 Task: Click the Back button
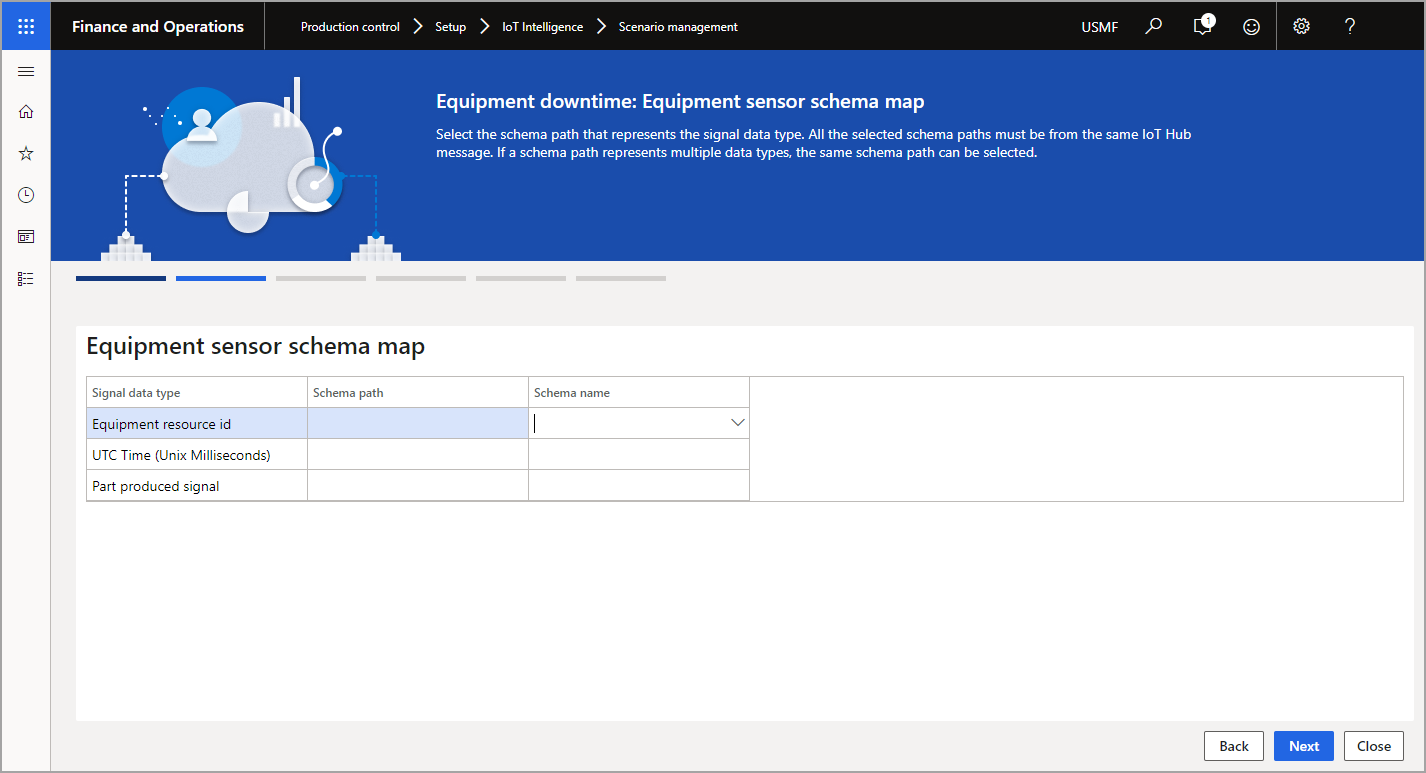point(1234,746)
